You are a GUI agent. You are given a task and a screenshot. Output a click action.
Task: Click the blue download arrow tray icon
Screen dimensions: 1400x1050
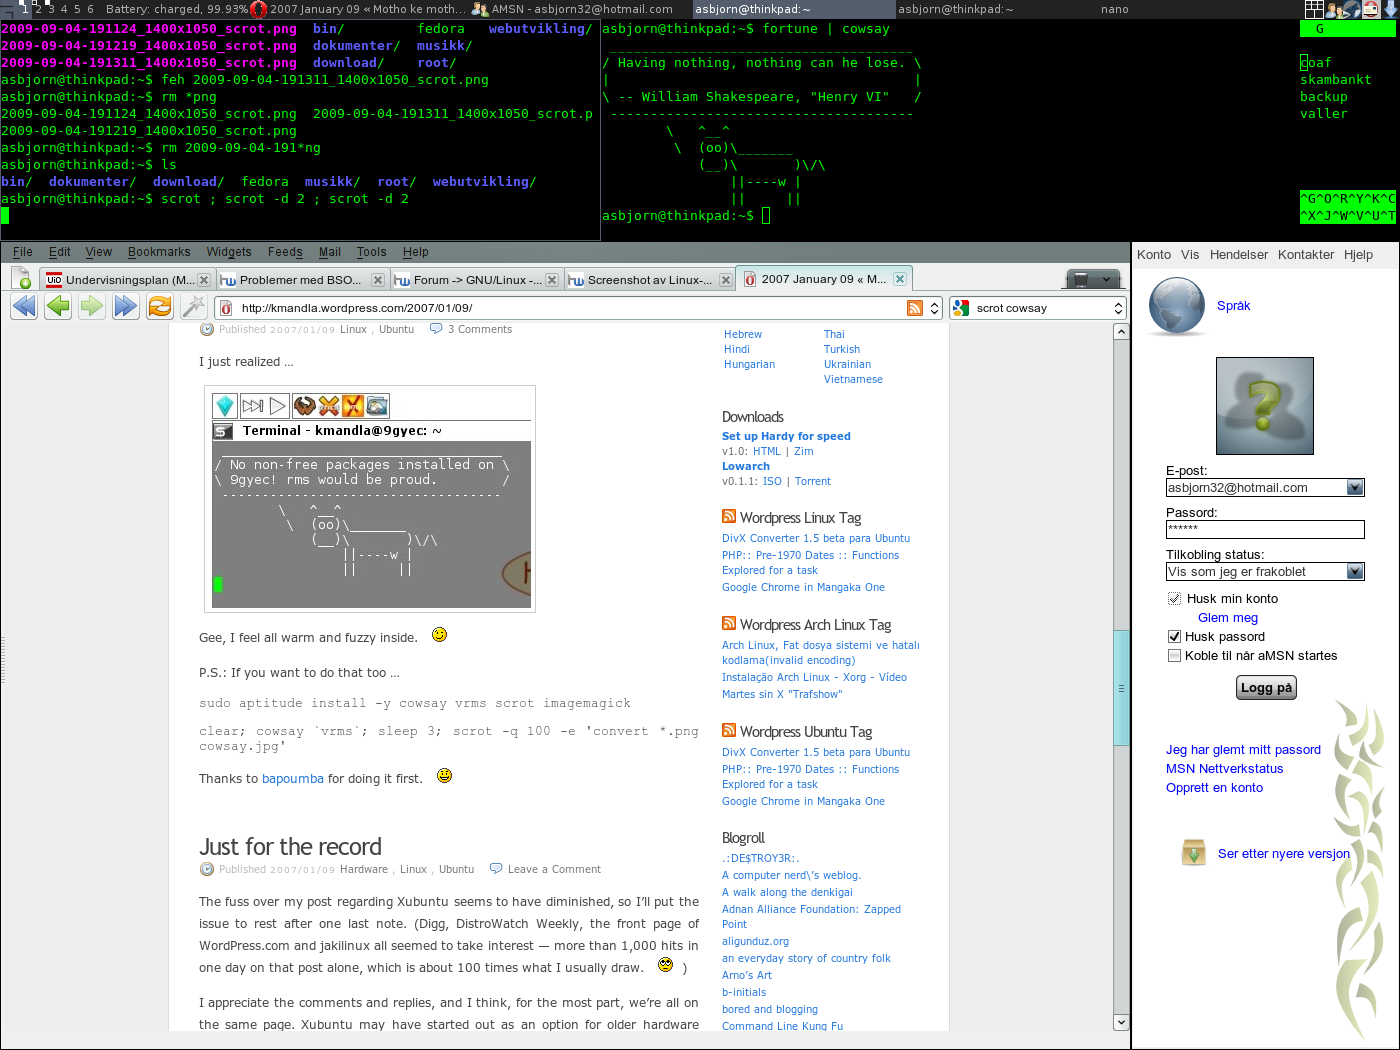pos(1391,9)
